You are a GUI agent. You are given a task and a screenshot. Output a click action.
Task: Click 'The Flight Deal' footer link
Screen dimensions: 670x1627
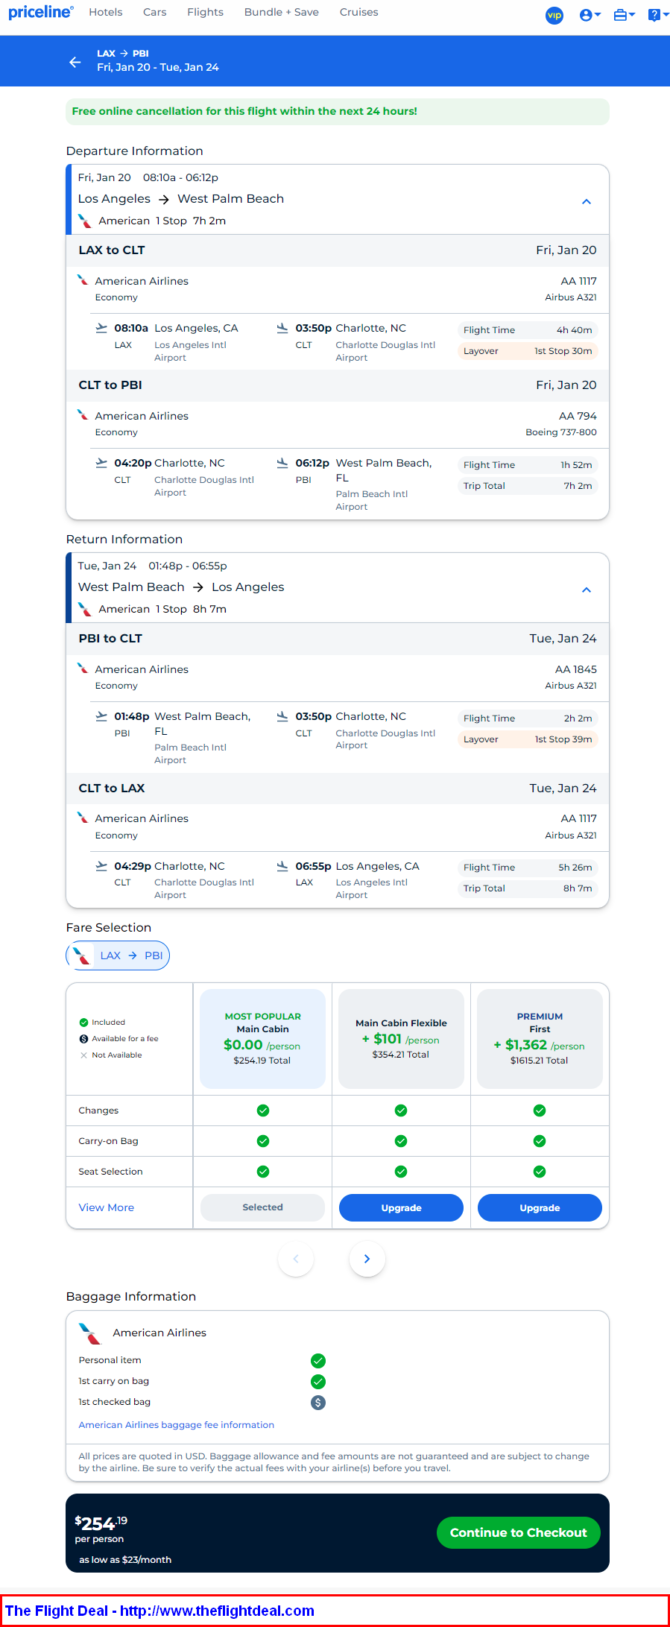(x=160, y=1610)
